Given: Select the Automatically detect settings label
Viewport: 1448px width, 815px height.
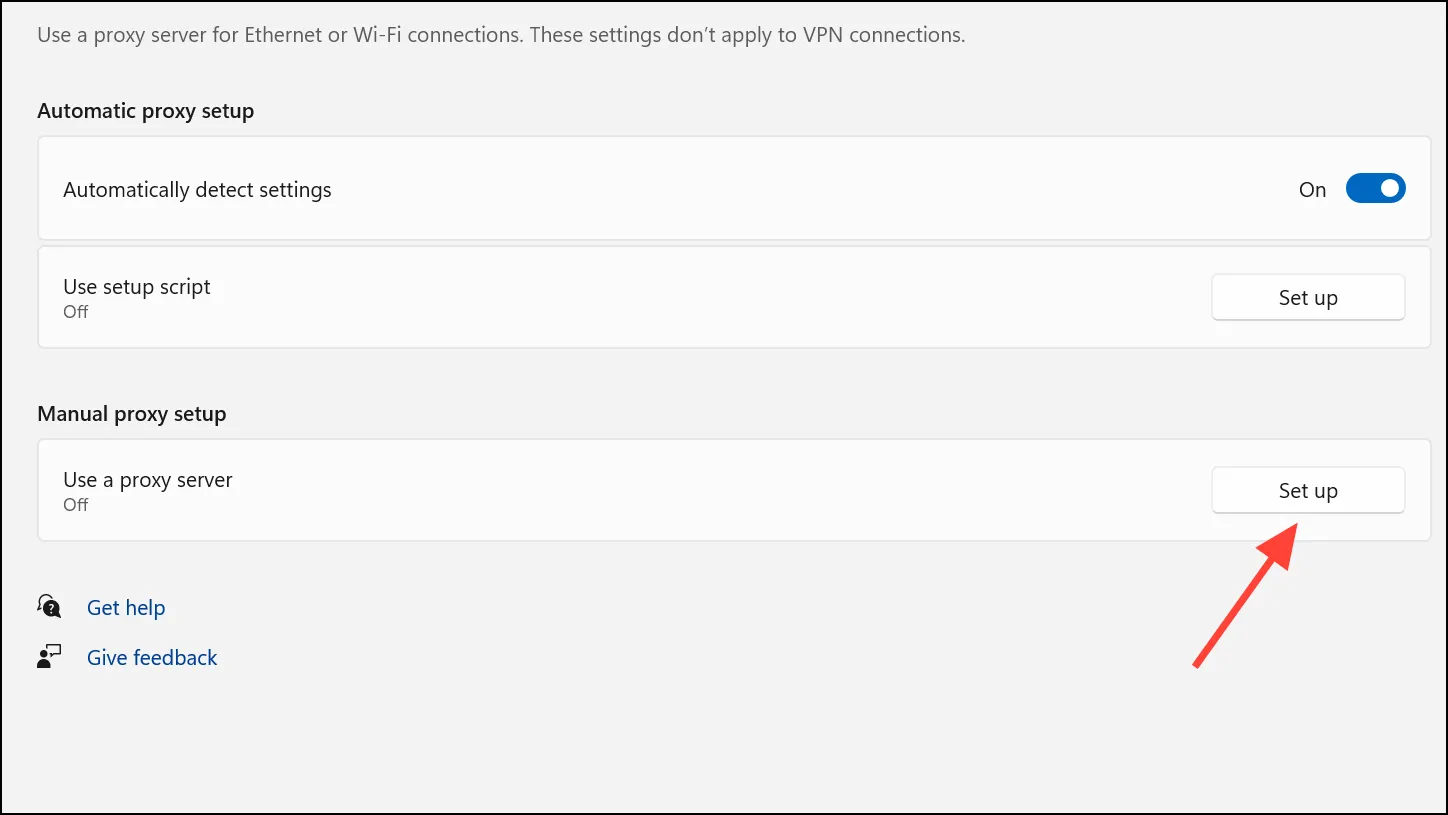Looking at the screenshot, I should pos(197,190).
